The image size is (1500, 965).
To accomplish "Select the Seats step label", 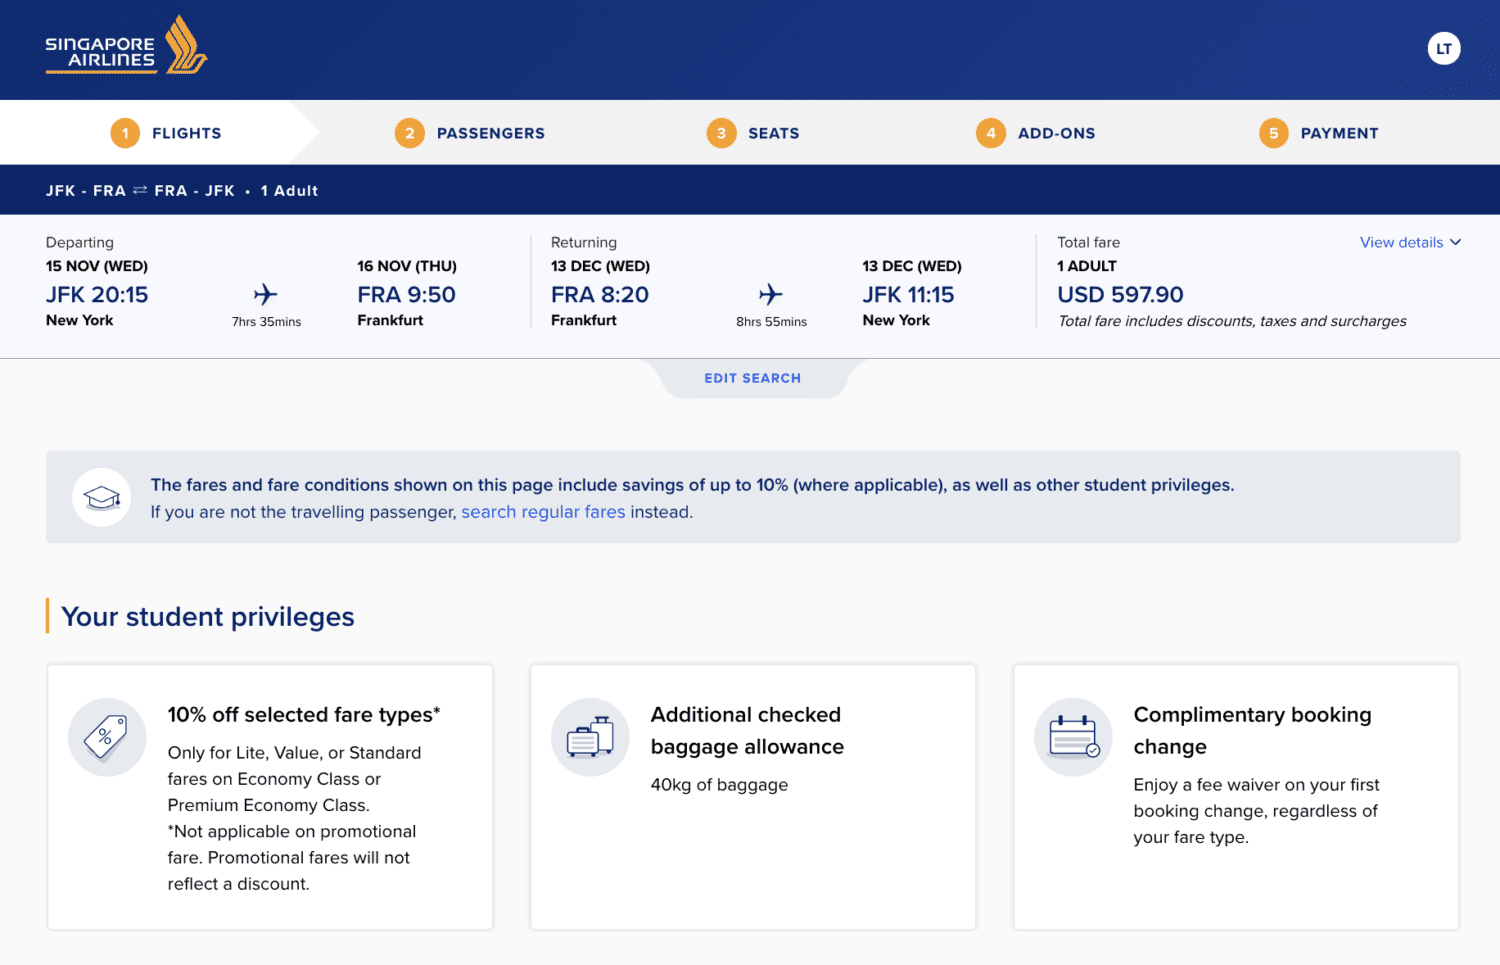I will coord(774,132).
